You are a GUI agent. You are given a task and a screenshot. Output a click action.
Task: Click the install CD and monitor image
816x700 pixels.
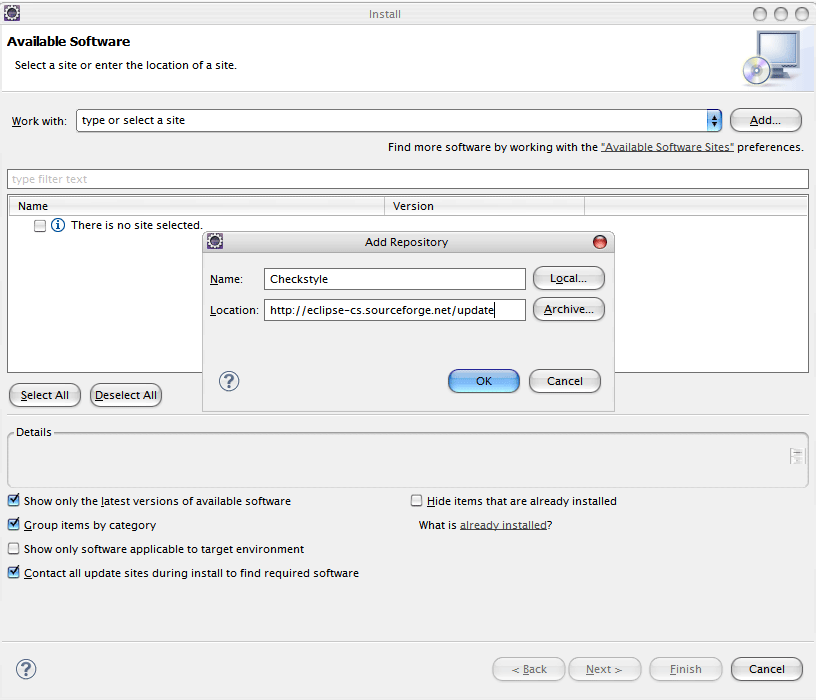click(771, 57)
